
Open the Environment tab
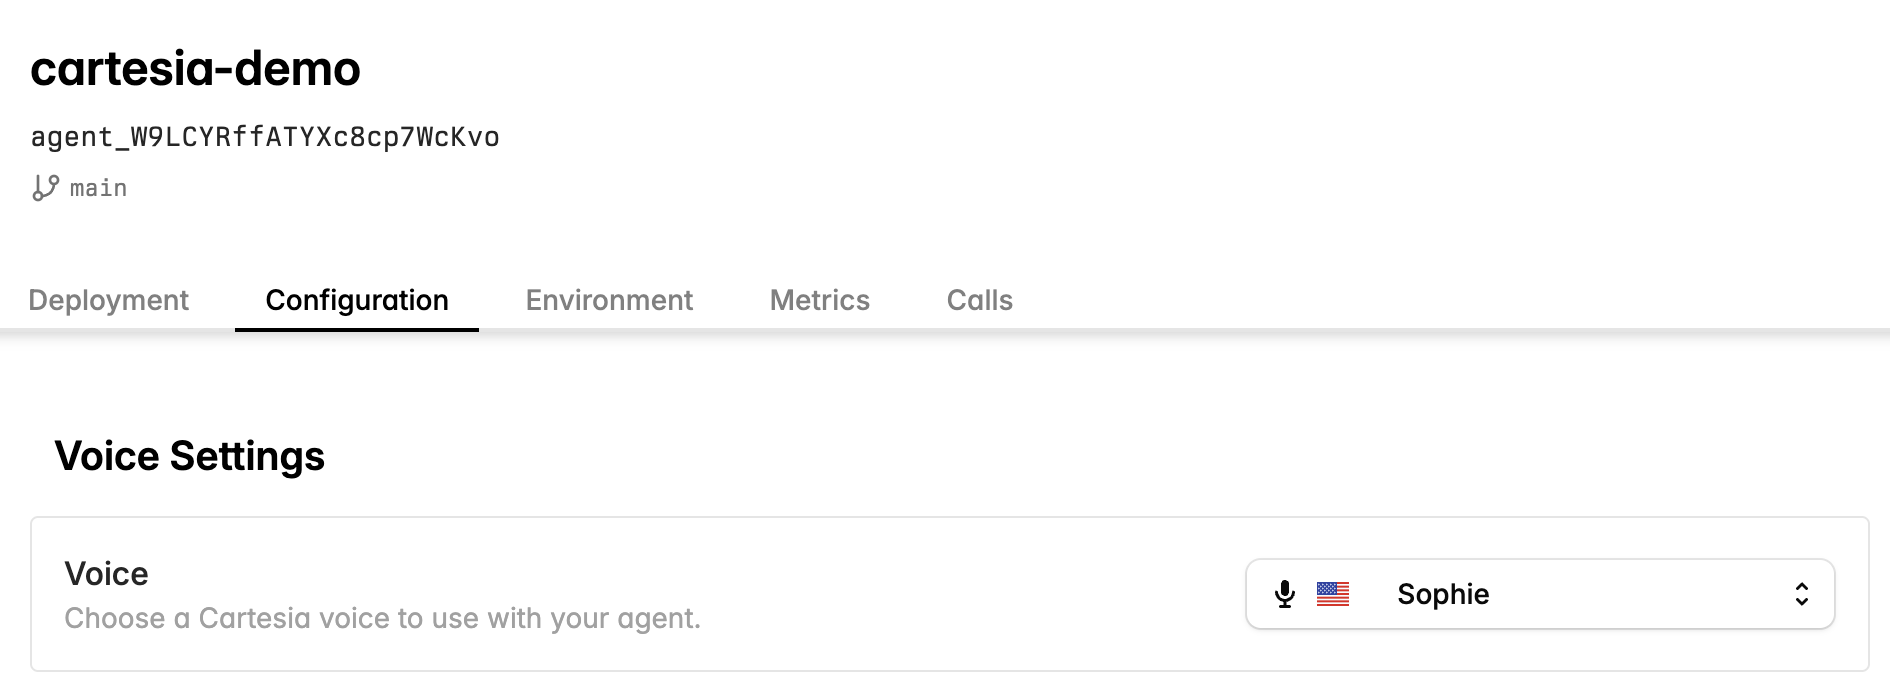tap(609, 300)
